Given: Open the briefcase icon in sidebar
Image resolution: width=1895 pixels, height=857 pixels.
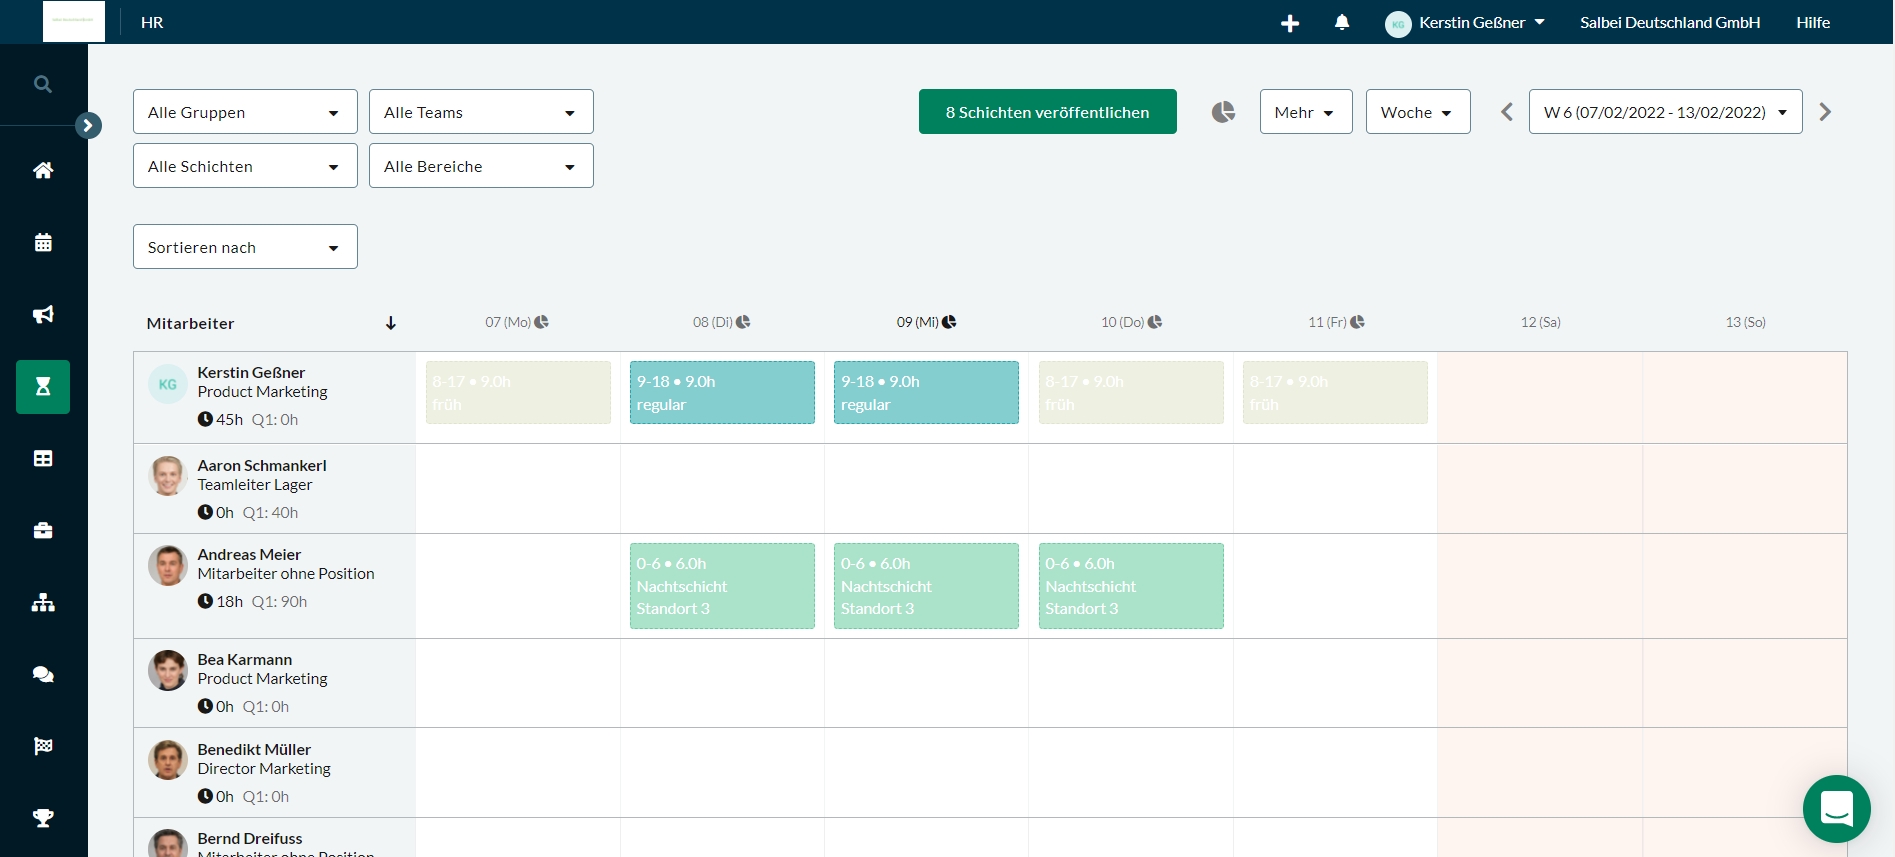Looking at the screenshot, I should click(x=43, y=531).
